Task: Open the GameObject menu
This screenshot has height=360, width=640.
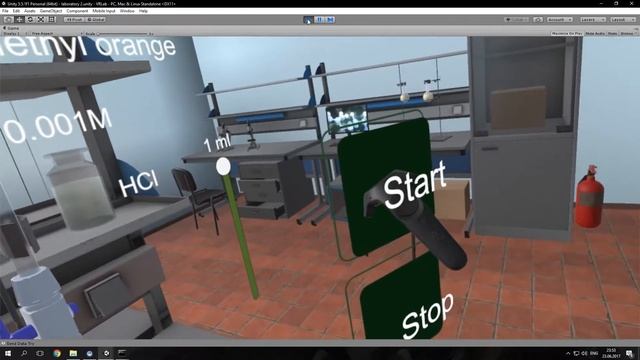Action: 51,11
